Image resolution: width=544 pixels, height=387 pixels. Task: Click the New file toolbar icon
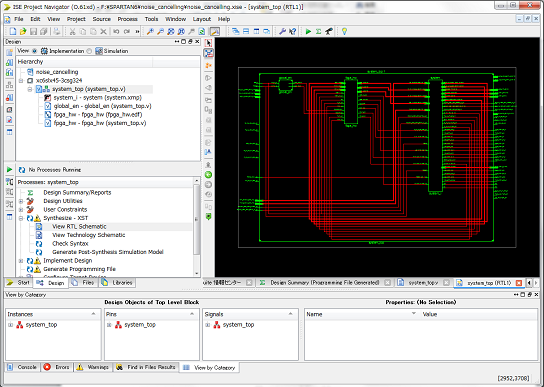(13, 32)
